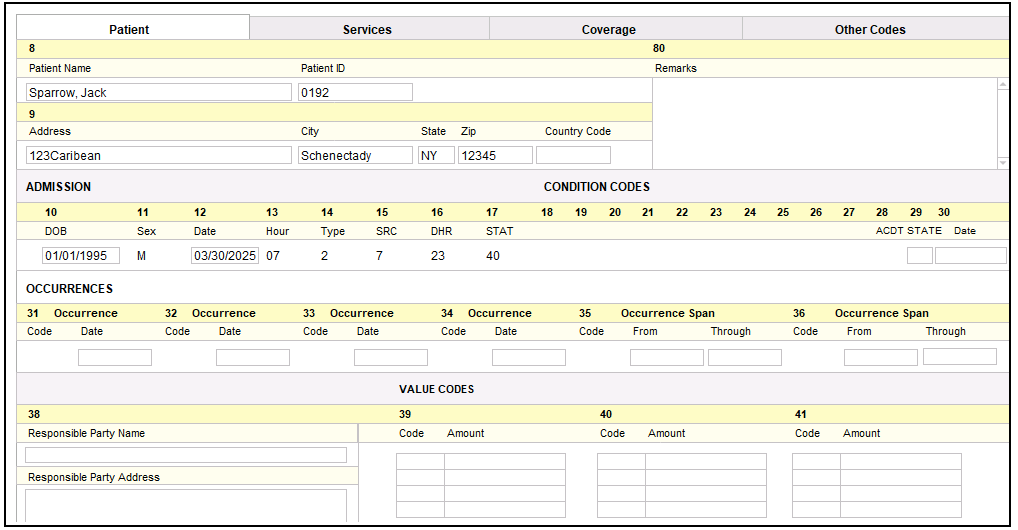Viewport: 1018px width, 530px height.
Task: Focus the City field with Schenectady
Action: [355, 155]
